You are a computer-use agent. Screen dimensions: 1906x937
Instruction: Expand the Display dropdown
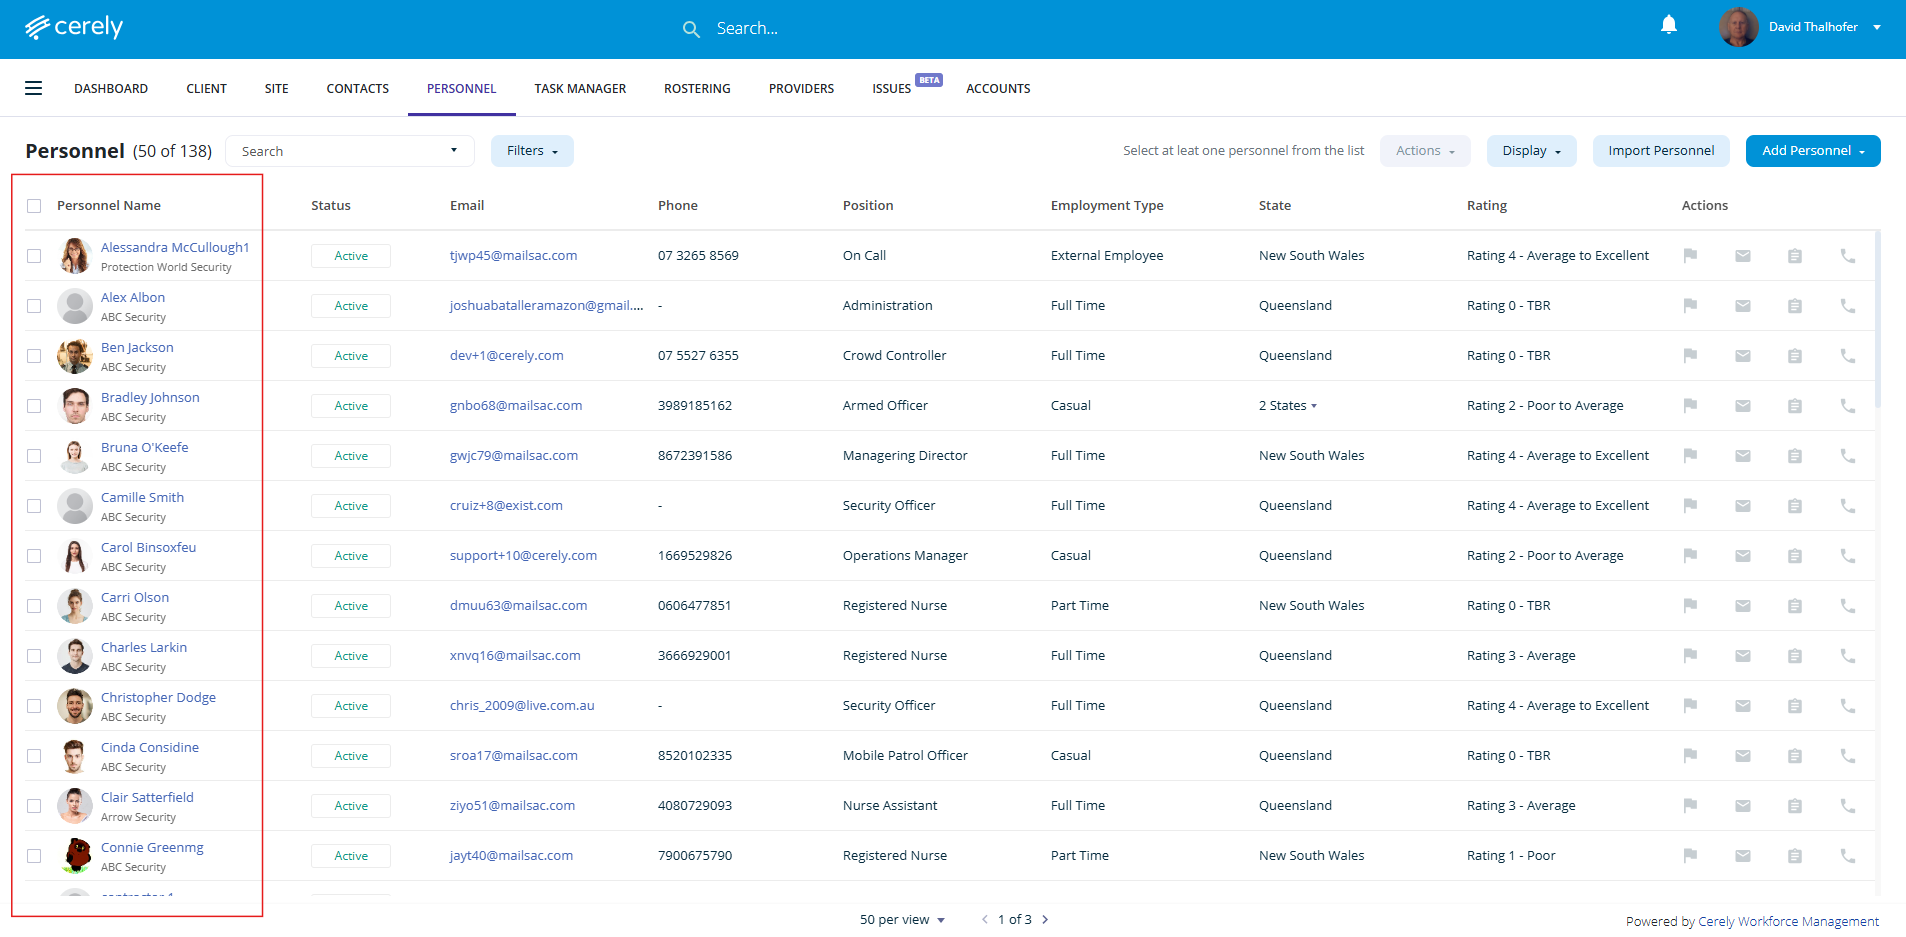(1531, 151)
